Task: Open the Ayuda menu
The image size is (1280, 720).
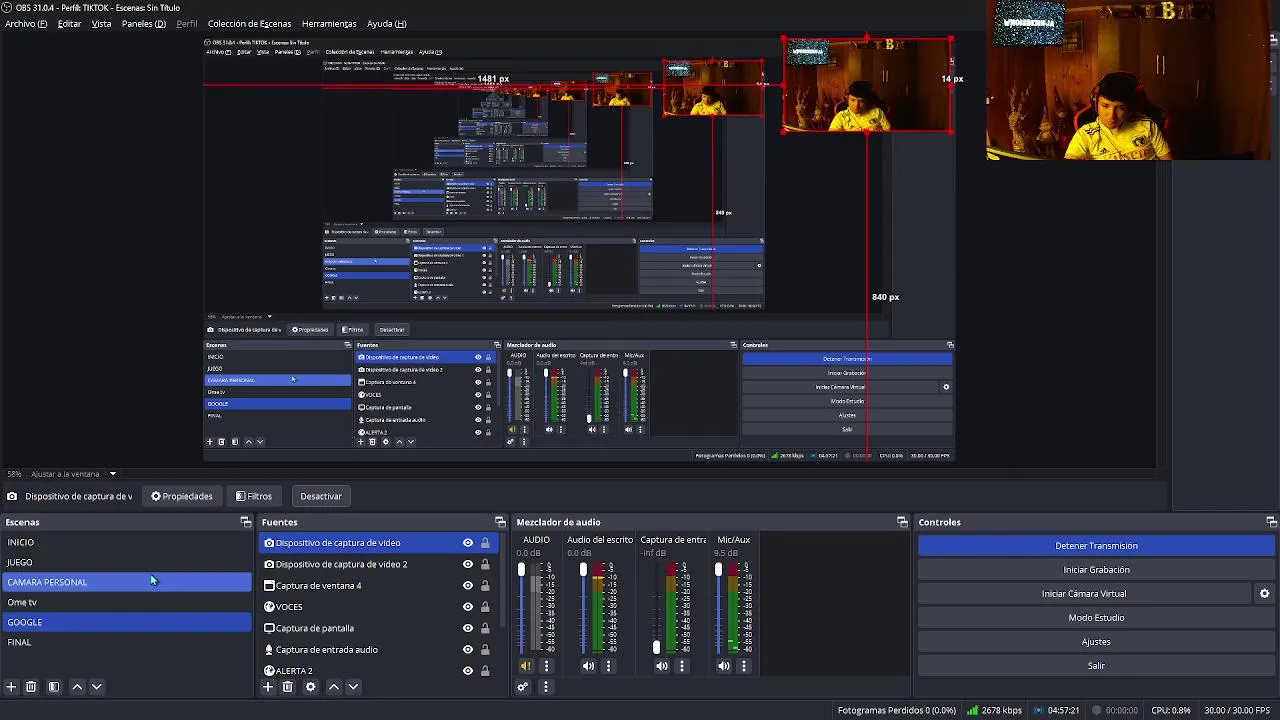Action: click(x=386, y=24)
